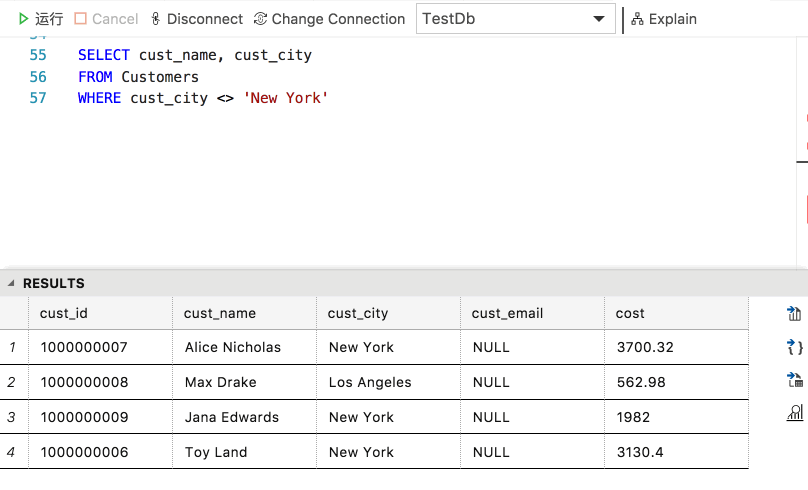Select the cust_city column header

pos(389,313)
